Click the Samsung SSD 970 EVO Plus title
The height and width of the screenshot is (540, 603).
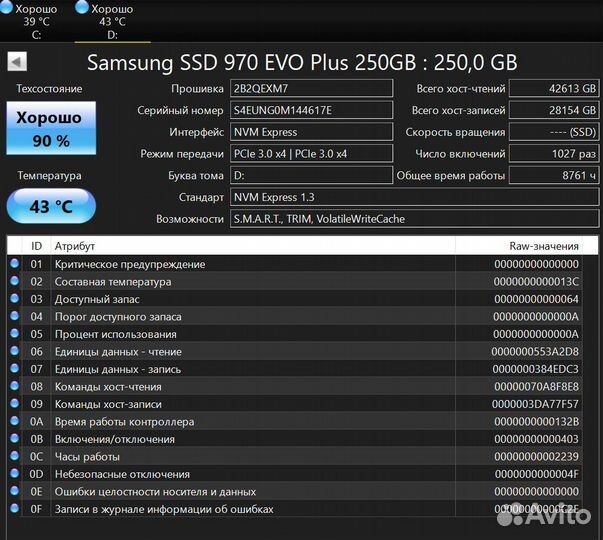point(302,62)
